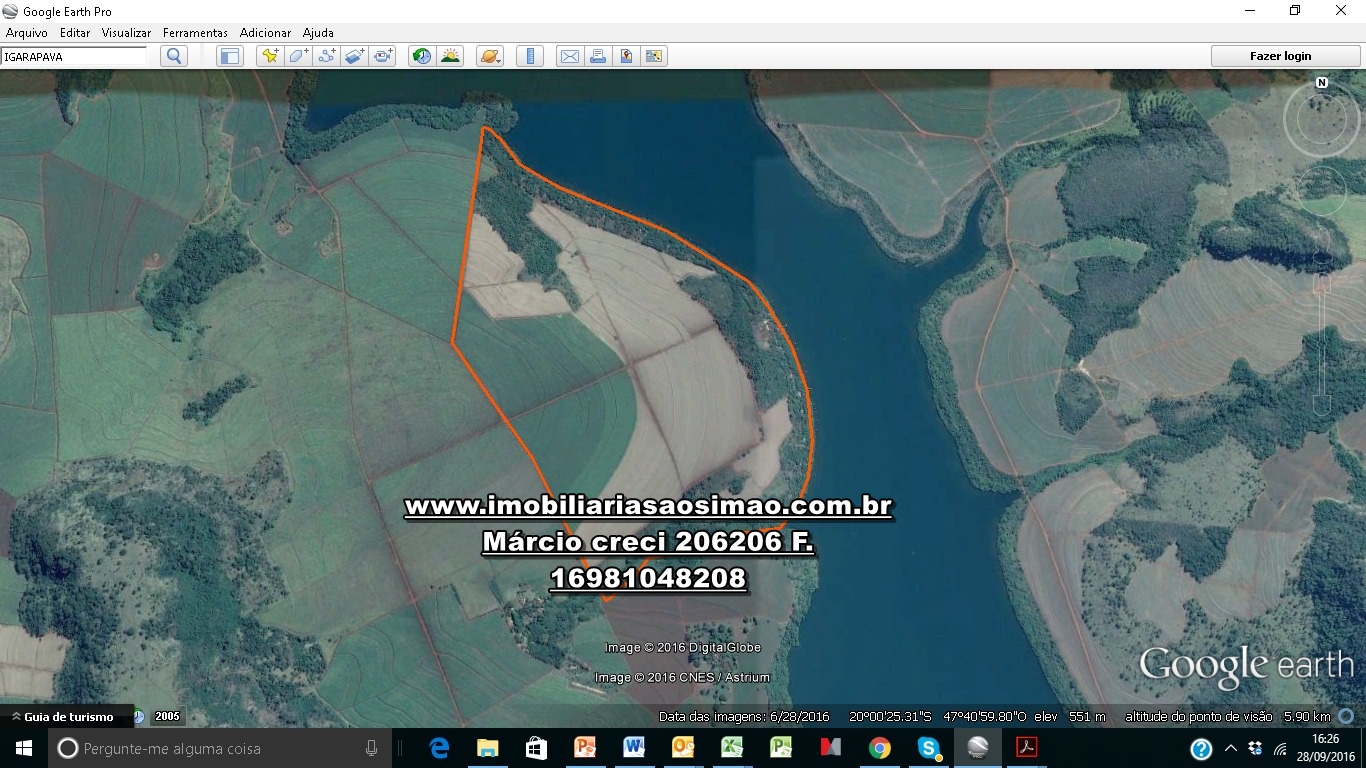The width and height of the screenshot is (1366, 768).
Task: Open File Explorer from taskbar
Action: [x=487, y=748]
